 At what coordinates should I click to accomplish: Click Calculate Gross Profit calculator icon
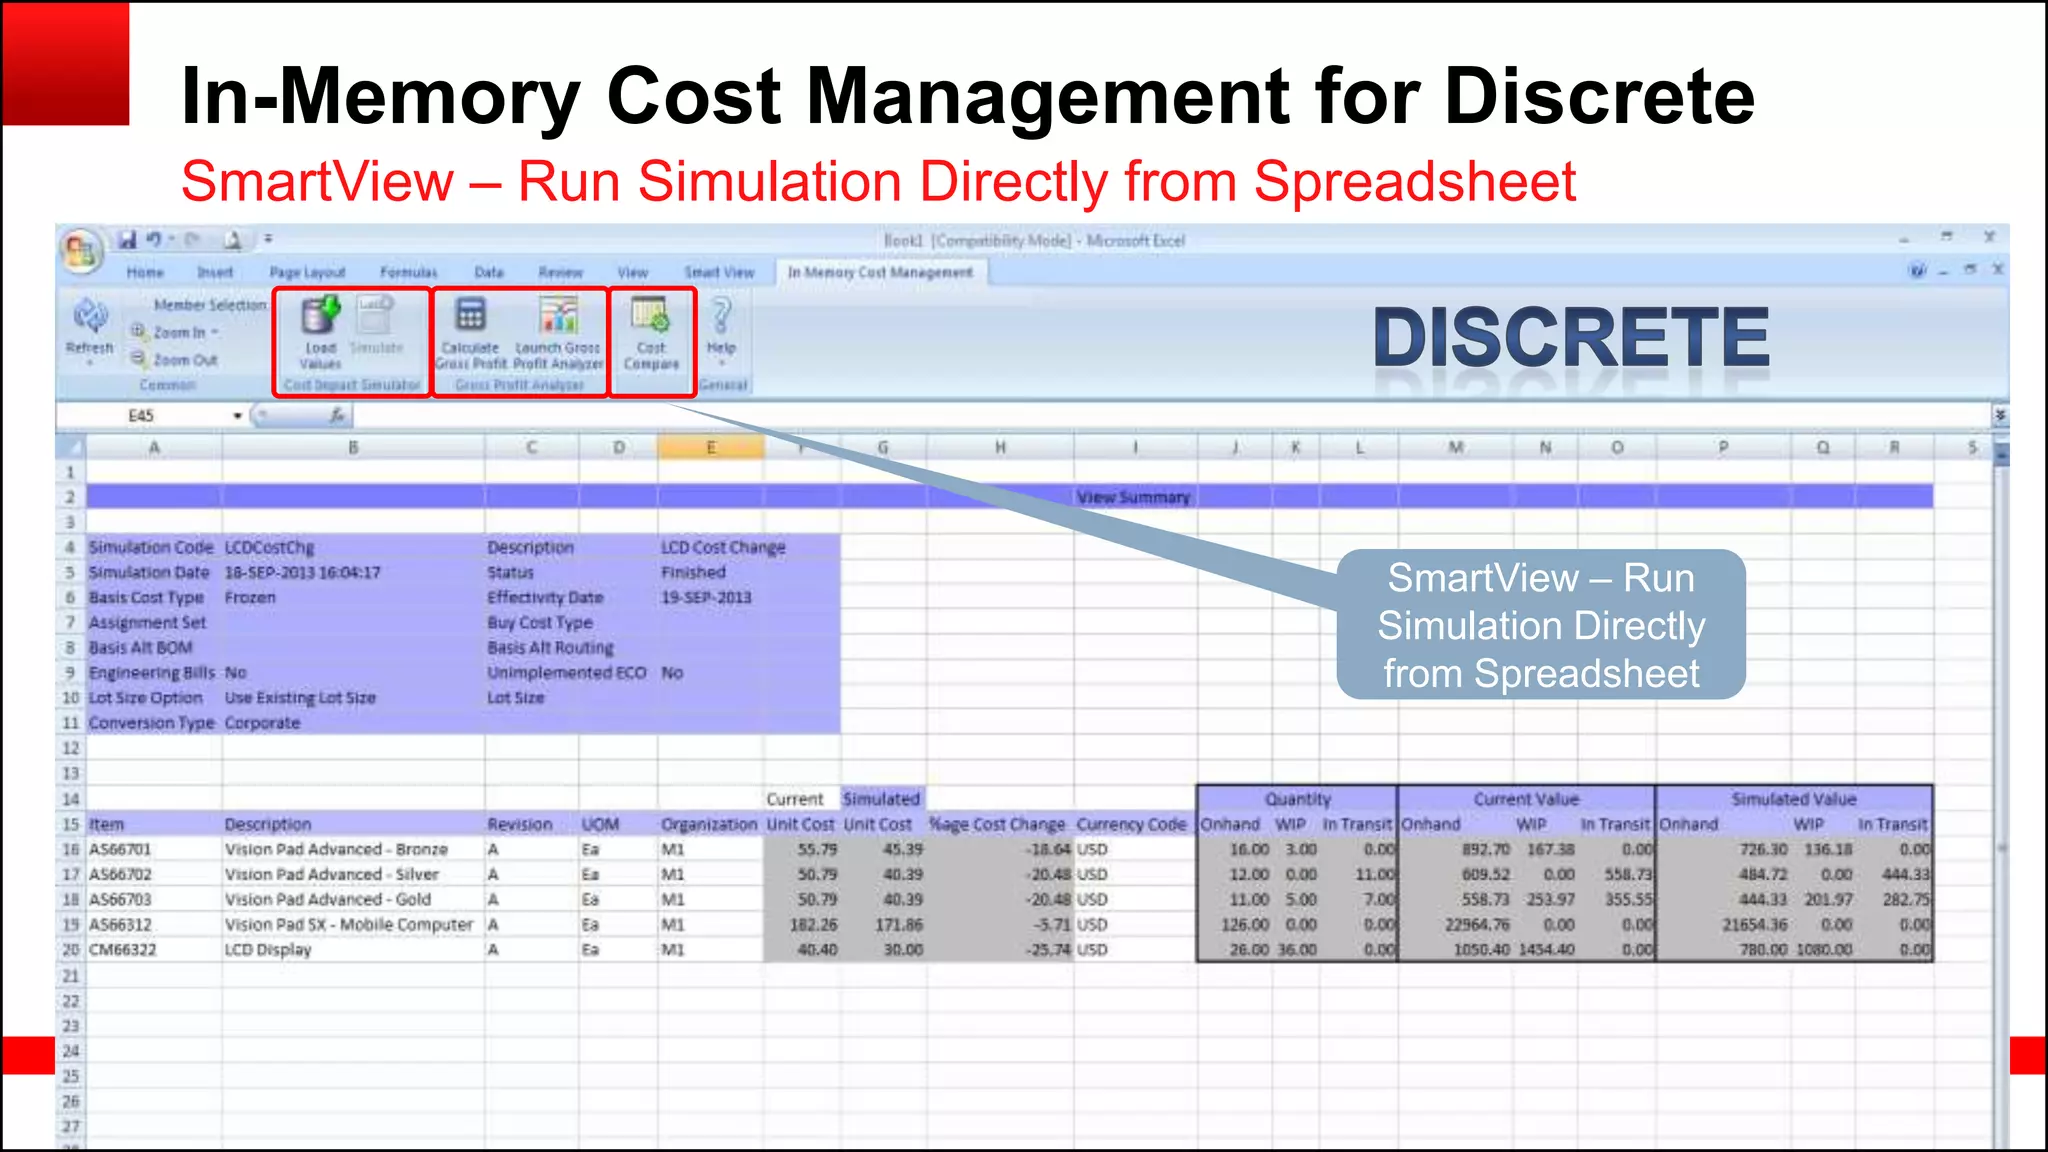coord(470,316)
